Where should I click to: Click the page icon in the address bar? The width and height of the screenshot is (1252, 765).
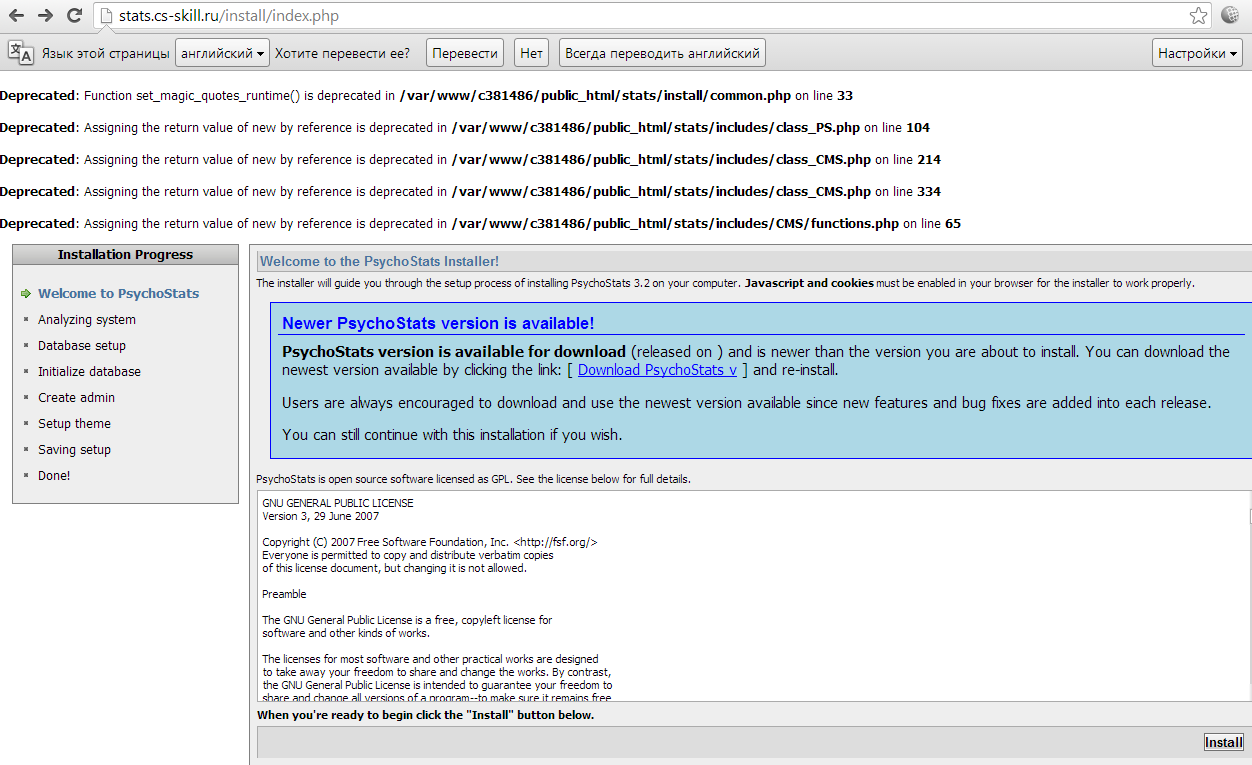pyautogui.click(x=107, y=16)
